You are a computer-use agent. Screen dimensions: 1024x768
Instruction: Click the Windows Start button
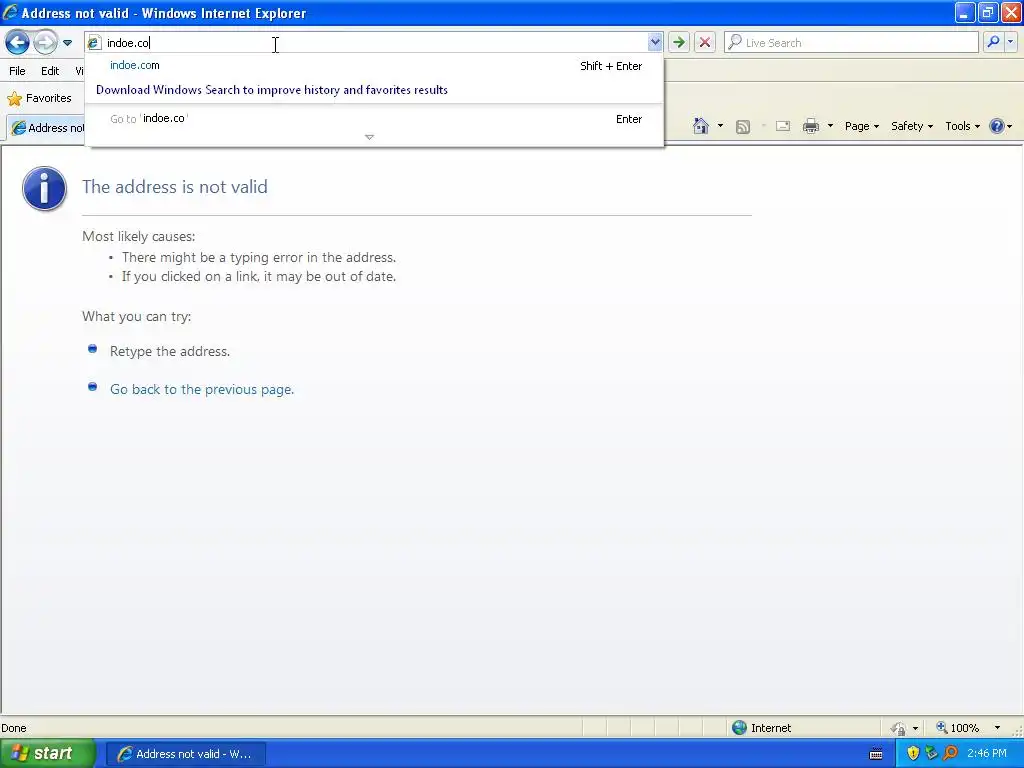tap(47, 754)
